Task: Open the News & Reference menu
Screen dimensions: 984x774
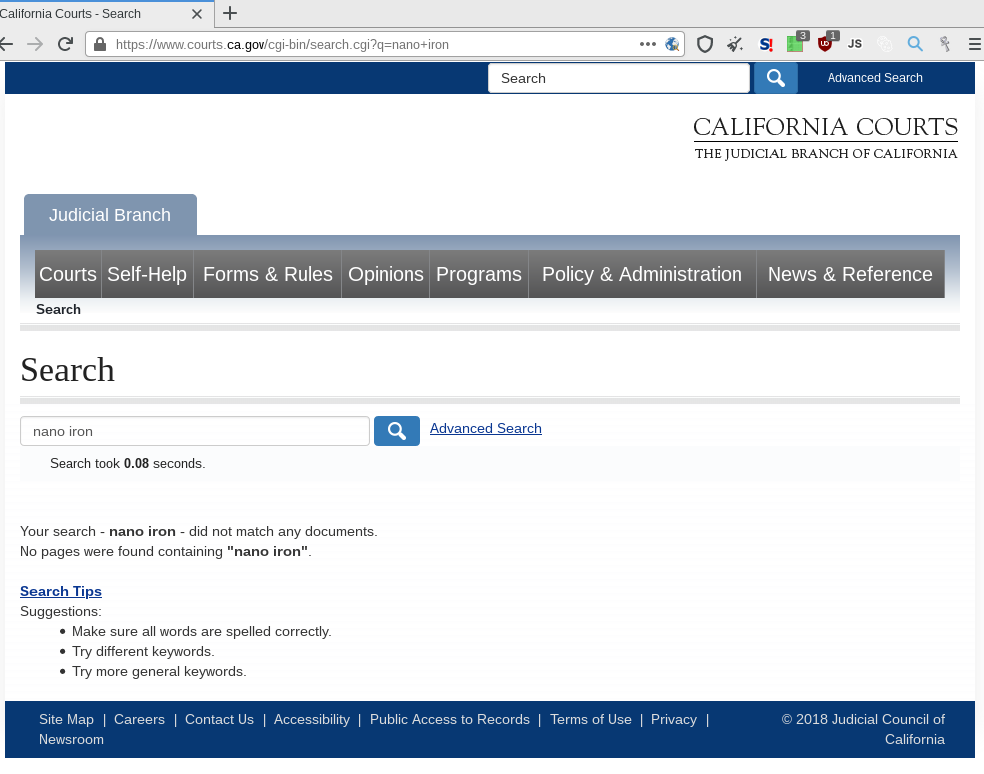Action: 850,274
